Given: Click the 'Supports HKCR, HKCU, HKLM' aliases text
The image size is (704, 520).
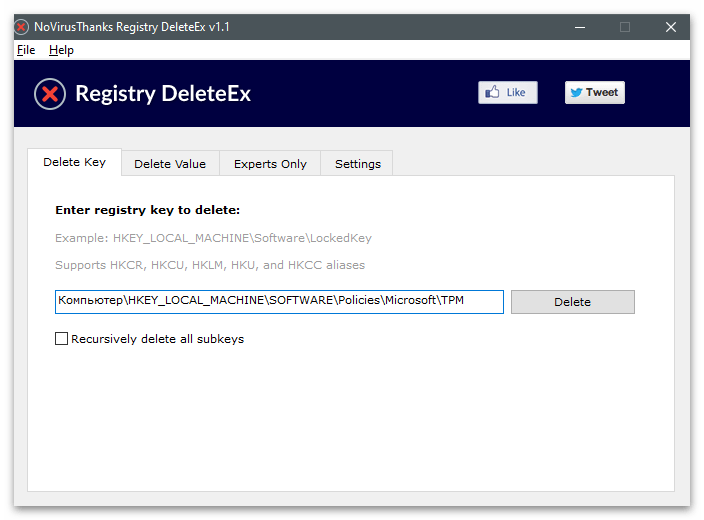Looking at the screenshot, I should point(210,265).
